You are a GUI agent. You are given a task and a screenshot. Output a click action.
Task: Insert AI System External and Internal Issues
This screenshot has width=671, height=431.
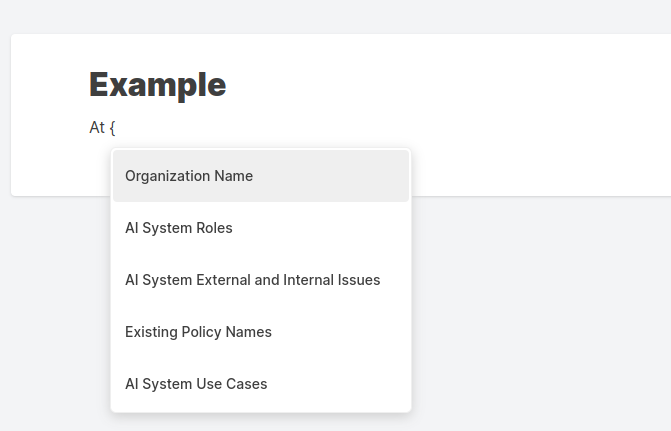[x=252, y=280]
